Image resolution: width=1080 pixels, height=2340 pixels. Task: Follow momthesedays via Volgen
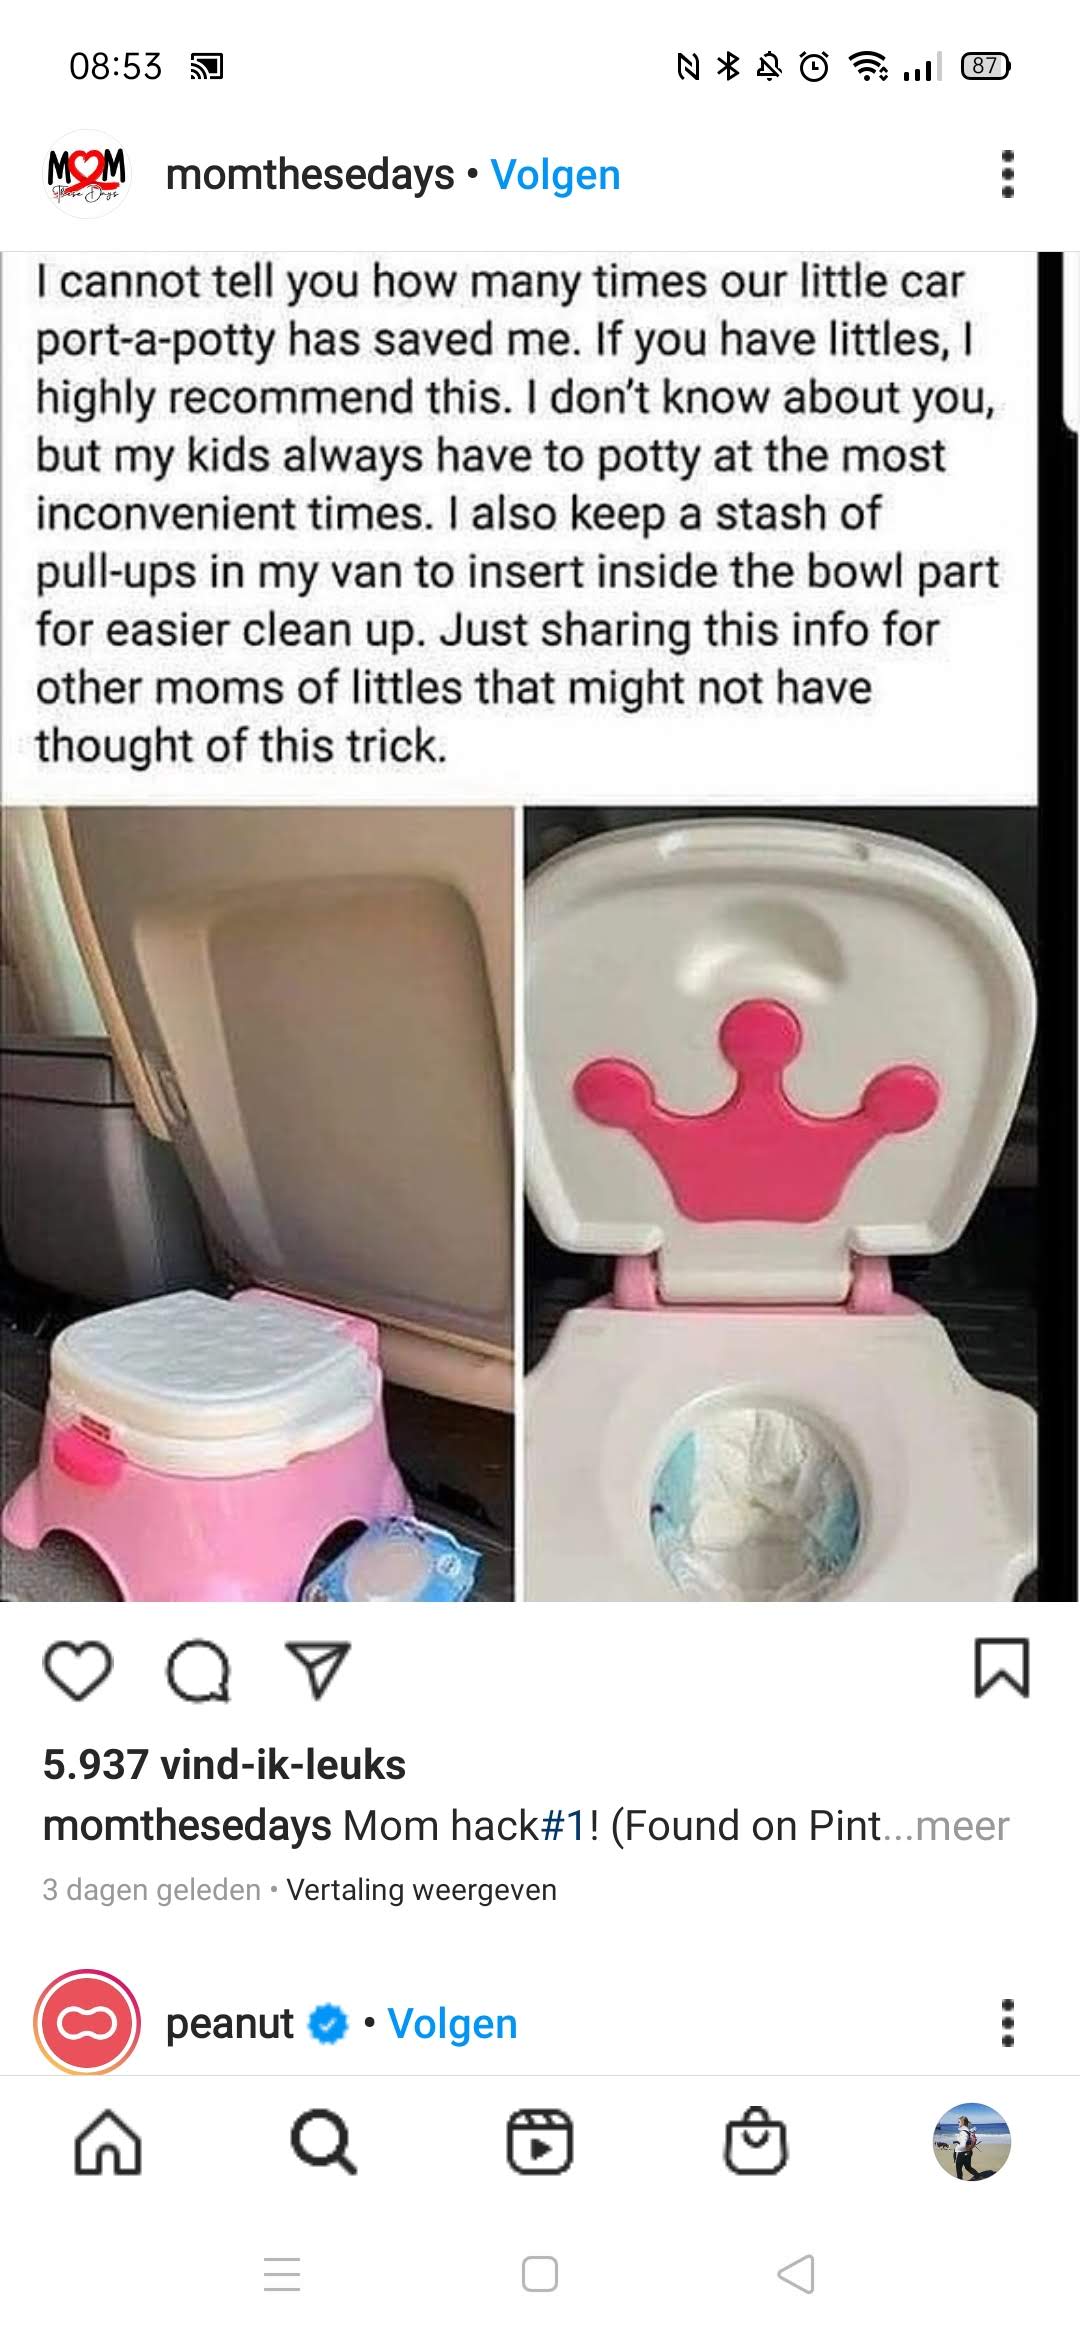[555, 175]
